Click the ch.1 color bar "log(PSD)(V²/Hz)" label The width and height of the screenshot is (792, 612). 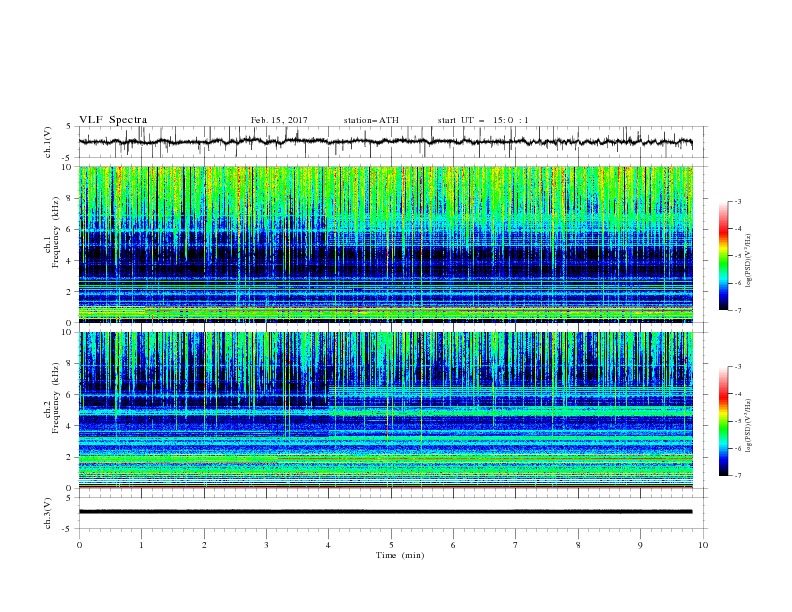coord(749,261)
